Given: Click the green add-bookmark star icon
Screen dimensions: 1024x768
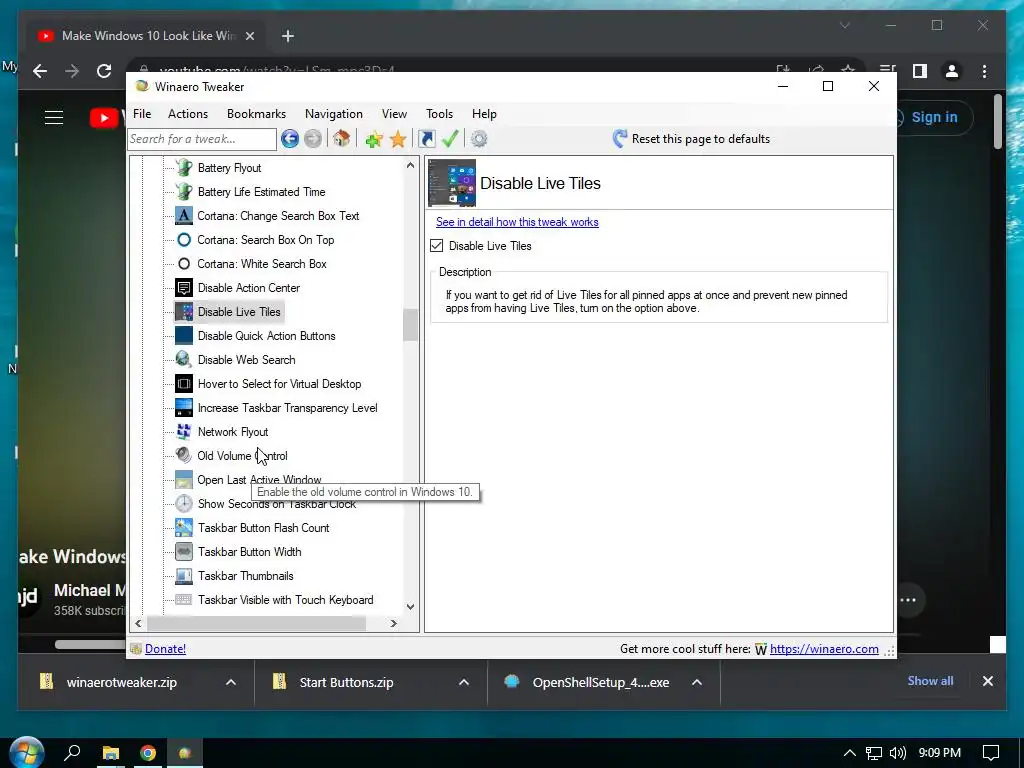Looking at the screenshot, I should 374,138.
